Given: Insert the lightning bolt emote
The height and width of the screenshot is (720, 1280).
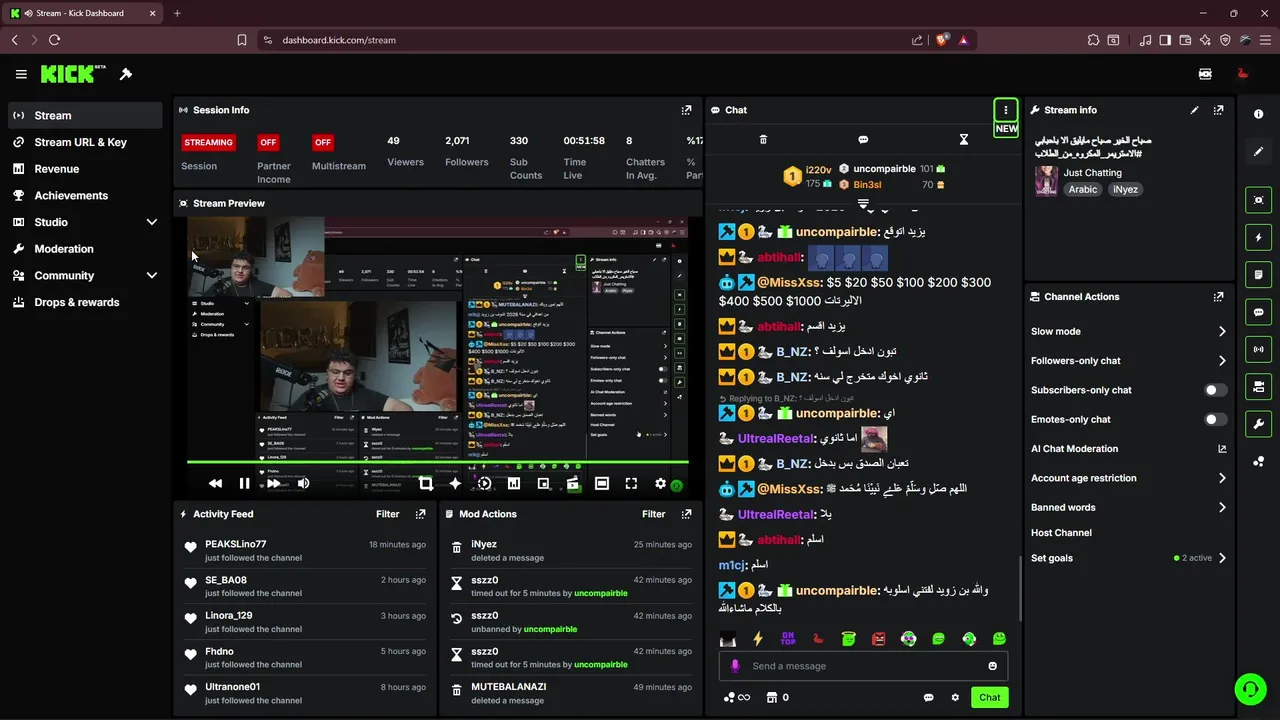Looking at the screenshot, I should (x=757, y=639).
